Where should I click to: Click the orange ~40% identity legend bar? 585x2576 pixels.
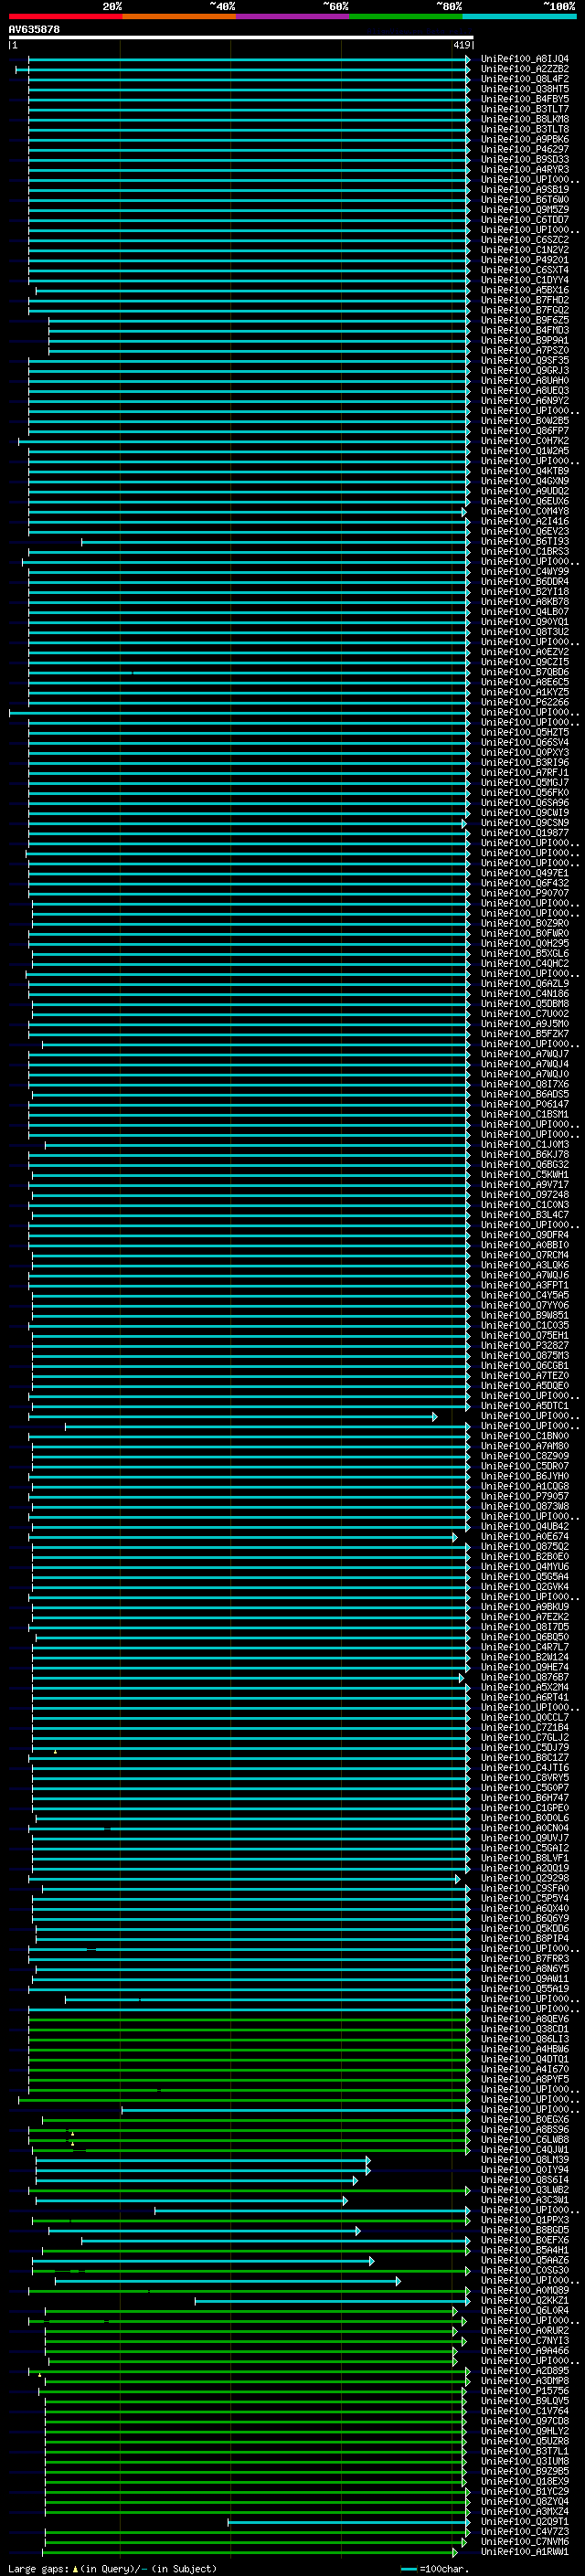(179, 16)
